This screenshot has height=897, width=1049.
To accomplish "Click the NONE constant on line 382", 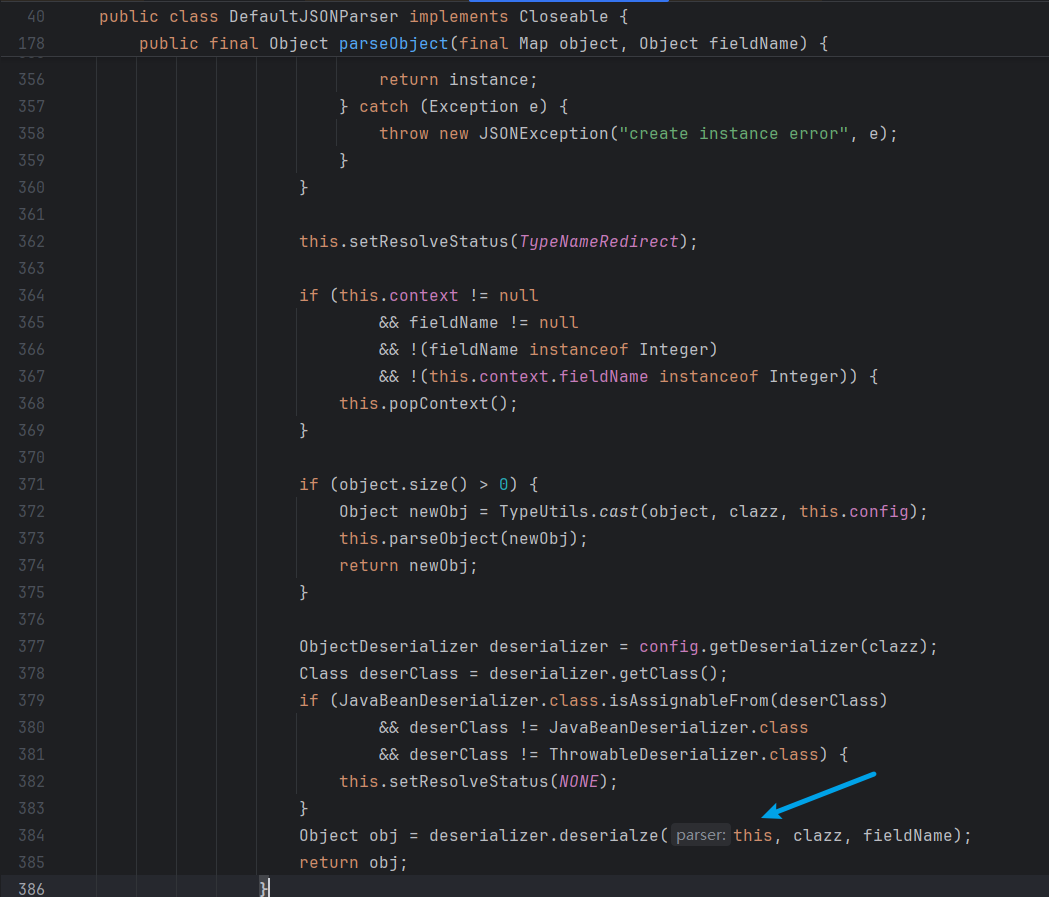I will tap(579, 781).
